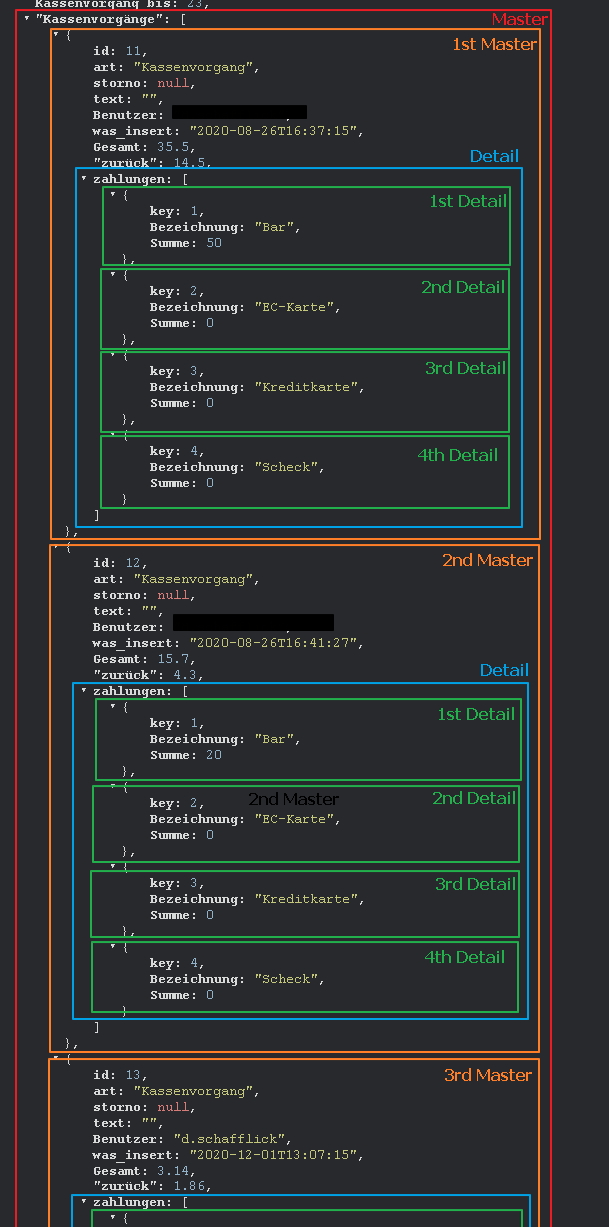Click the "Summe: 20" line

pos(186,755)
